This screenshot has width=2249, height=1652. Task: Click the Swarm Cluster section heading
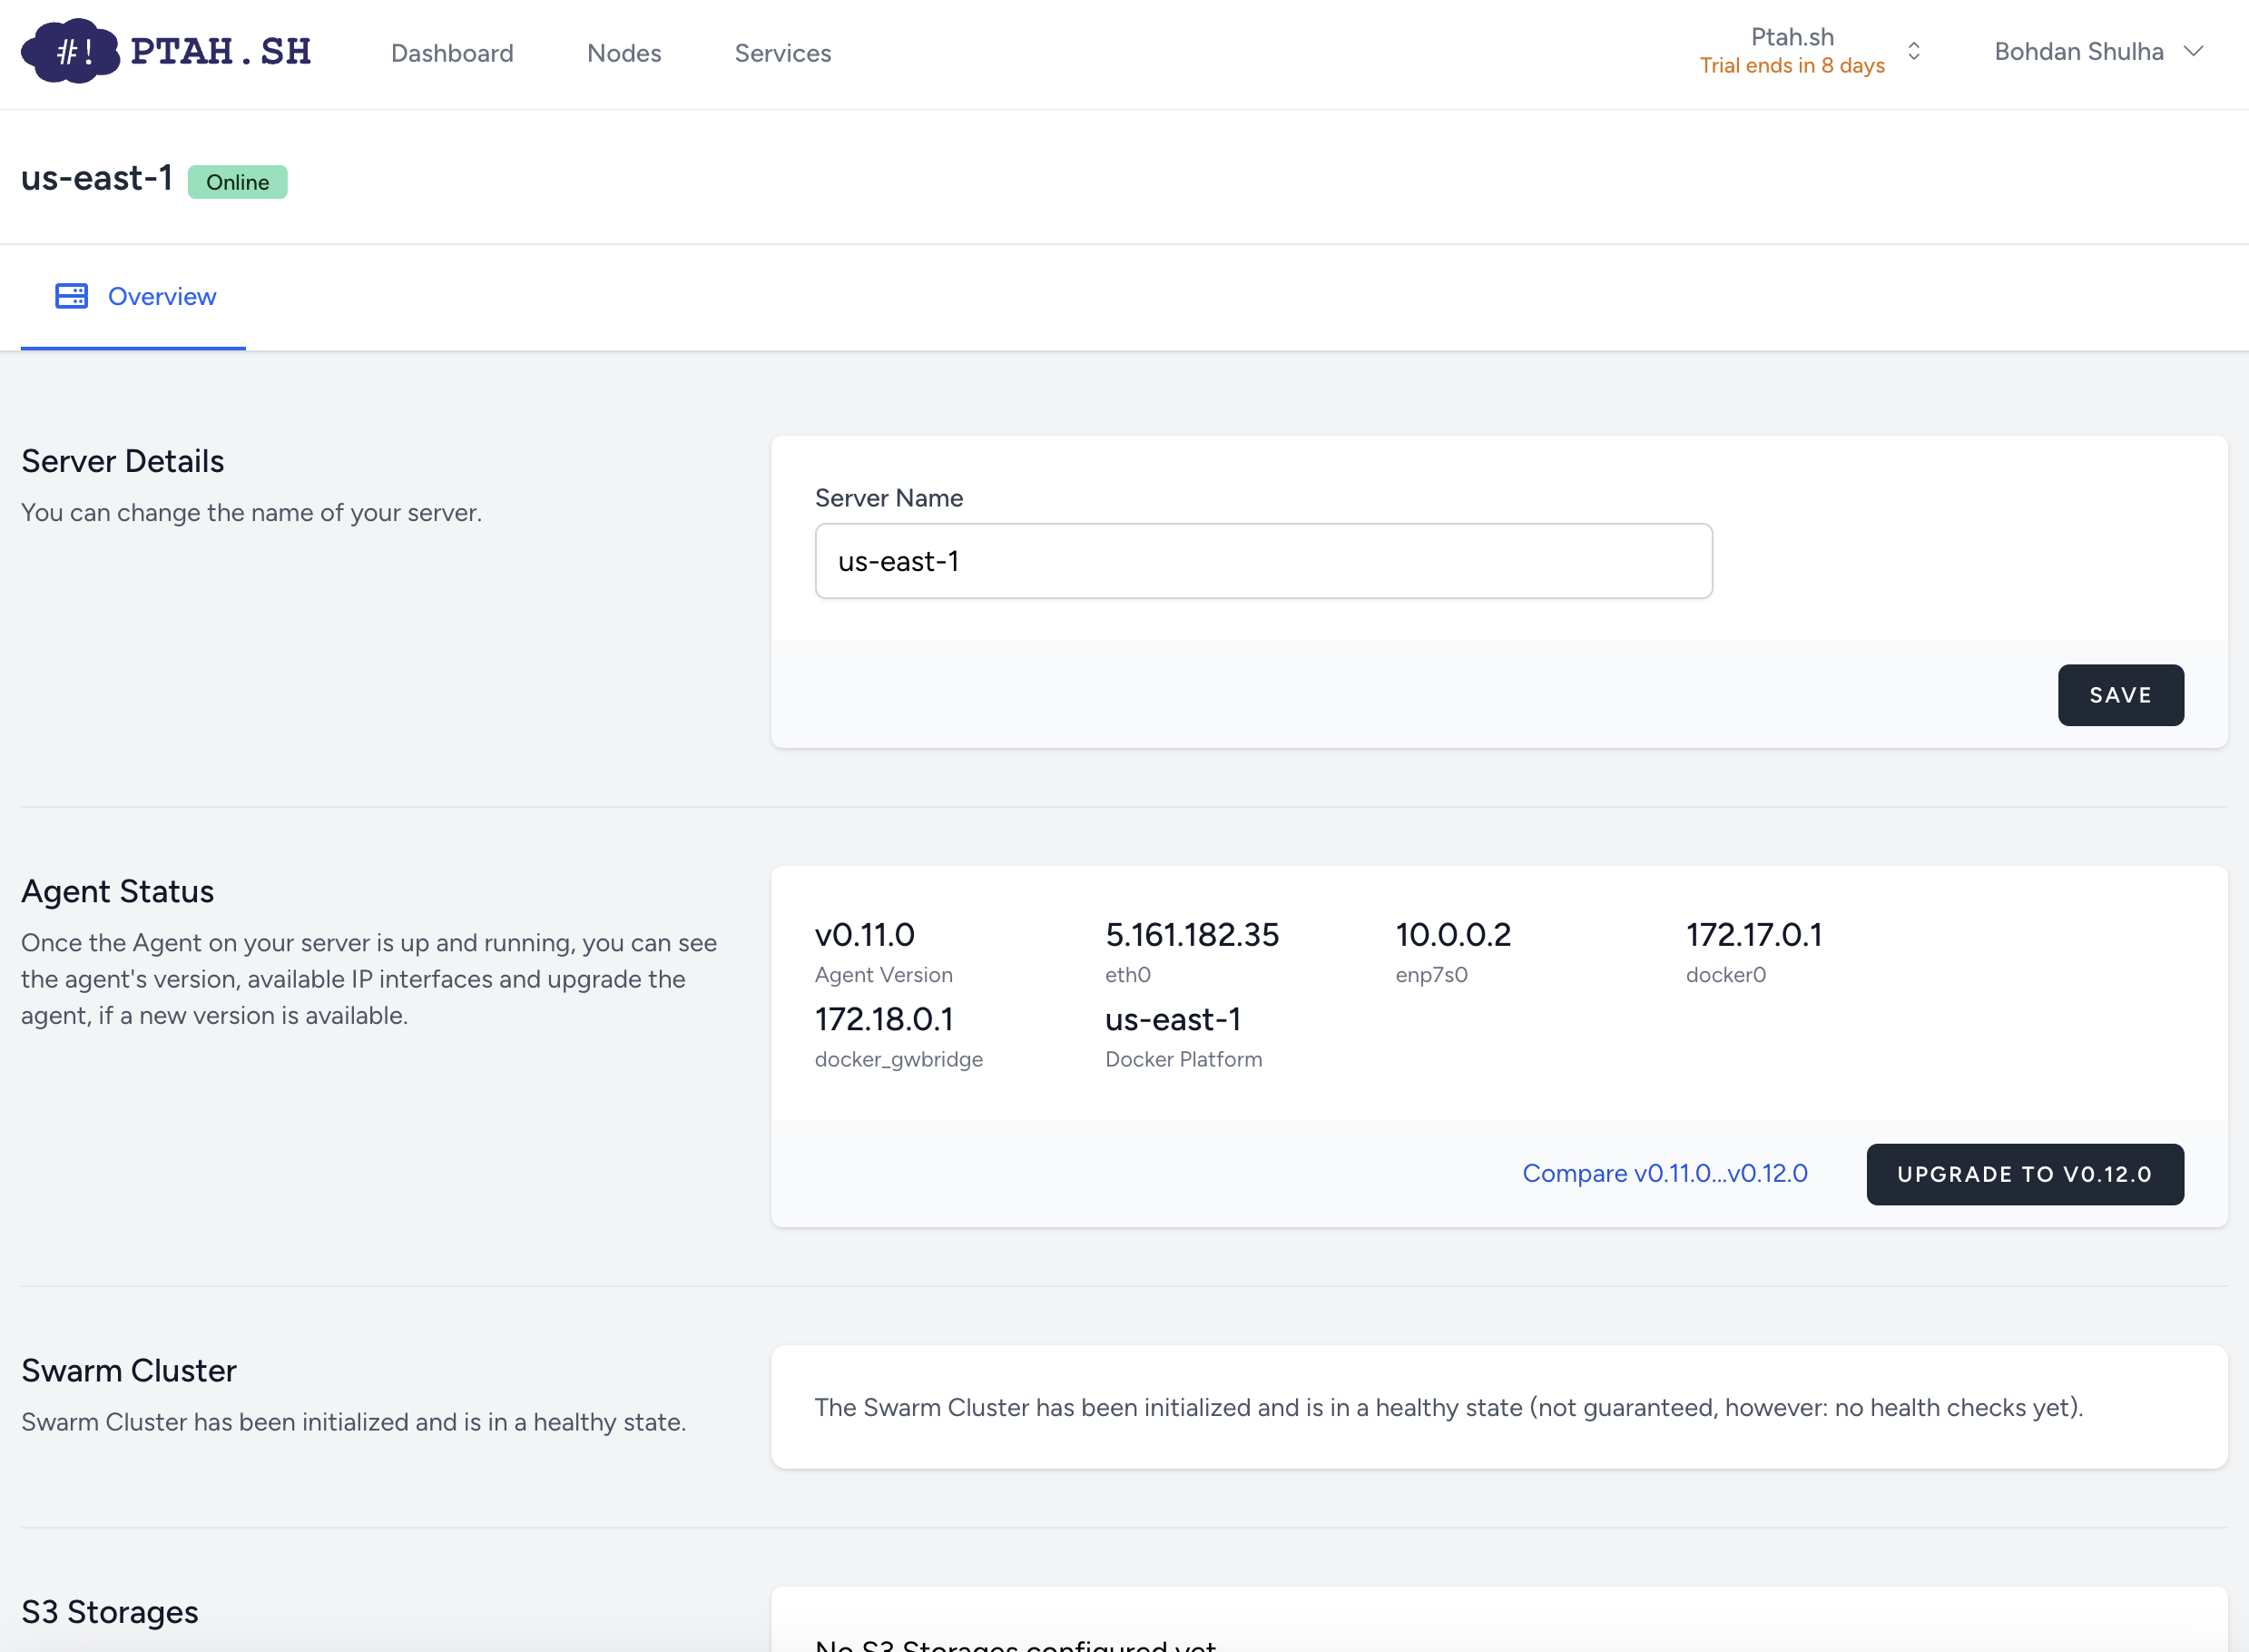pos(129,1370)
